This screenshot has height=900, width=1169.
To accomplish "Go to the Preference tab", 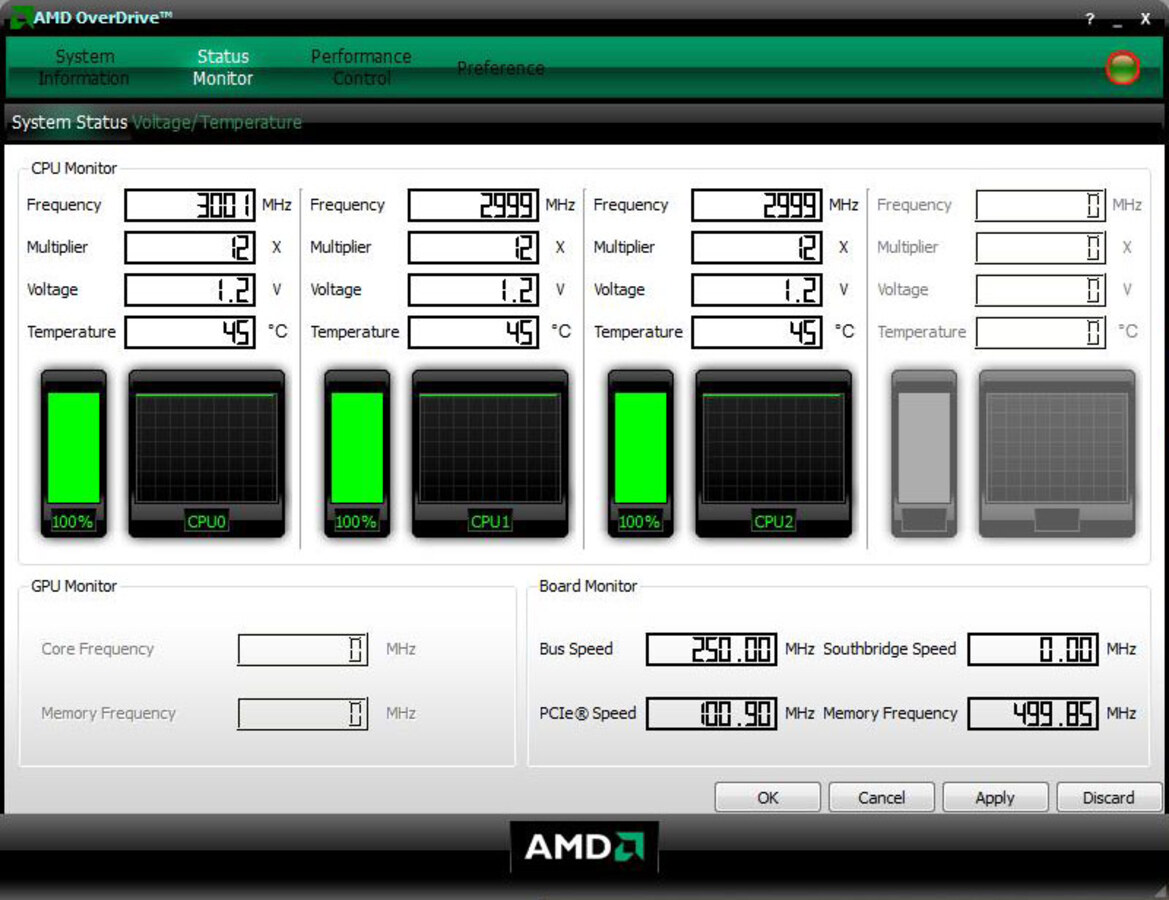I will [500, 68].
